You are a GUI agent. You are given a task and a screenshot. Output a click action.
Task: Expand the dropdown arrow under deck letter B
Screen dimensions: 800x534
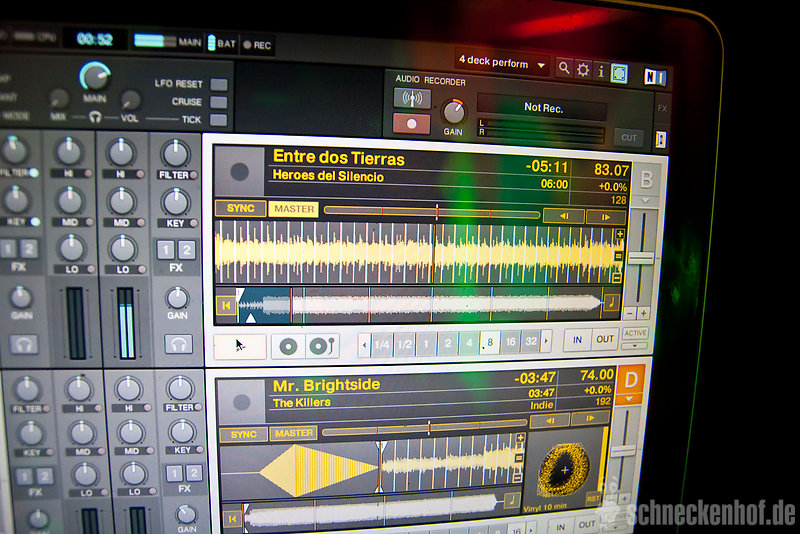[x=646, y=200]
